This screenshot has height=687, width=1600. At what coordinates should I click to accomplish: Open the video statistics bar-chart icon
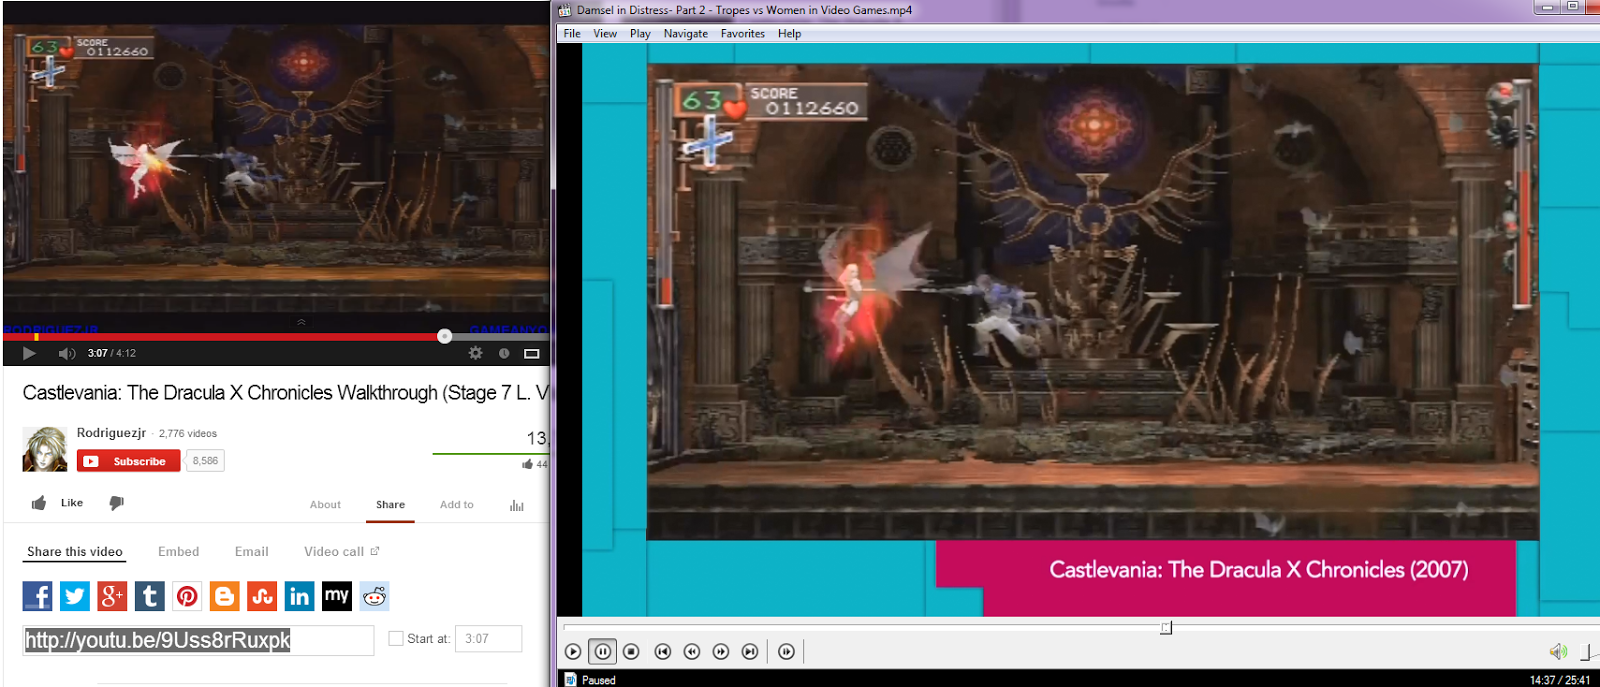click(x=517, y=505)
